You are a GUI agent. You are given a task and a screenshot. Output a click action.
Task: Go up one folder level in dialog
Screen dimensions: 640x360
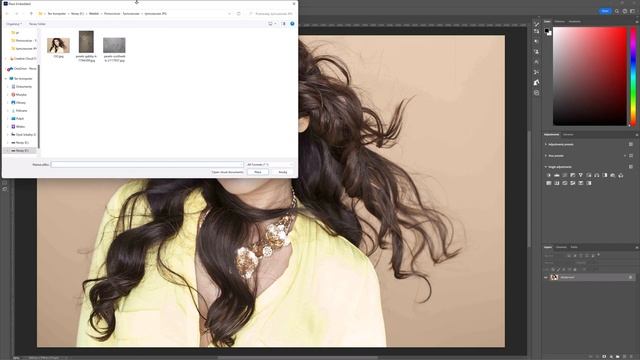click(31, 13)
